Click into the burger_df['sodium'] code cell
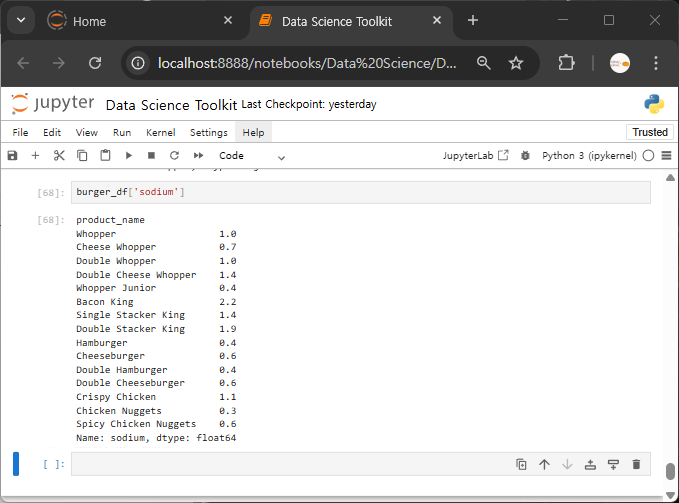The height and width of the screenshot is (503, 679). [x=361, y=192]
